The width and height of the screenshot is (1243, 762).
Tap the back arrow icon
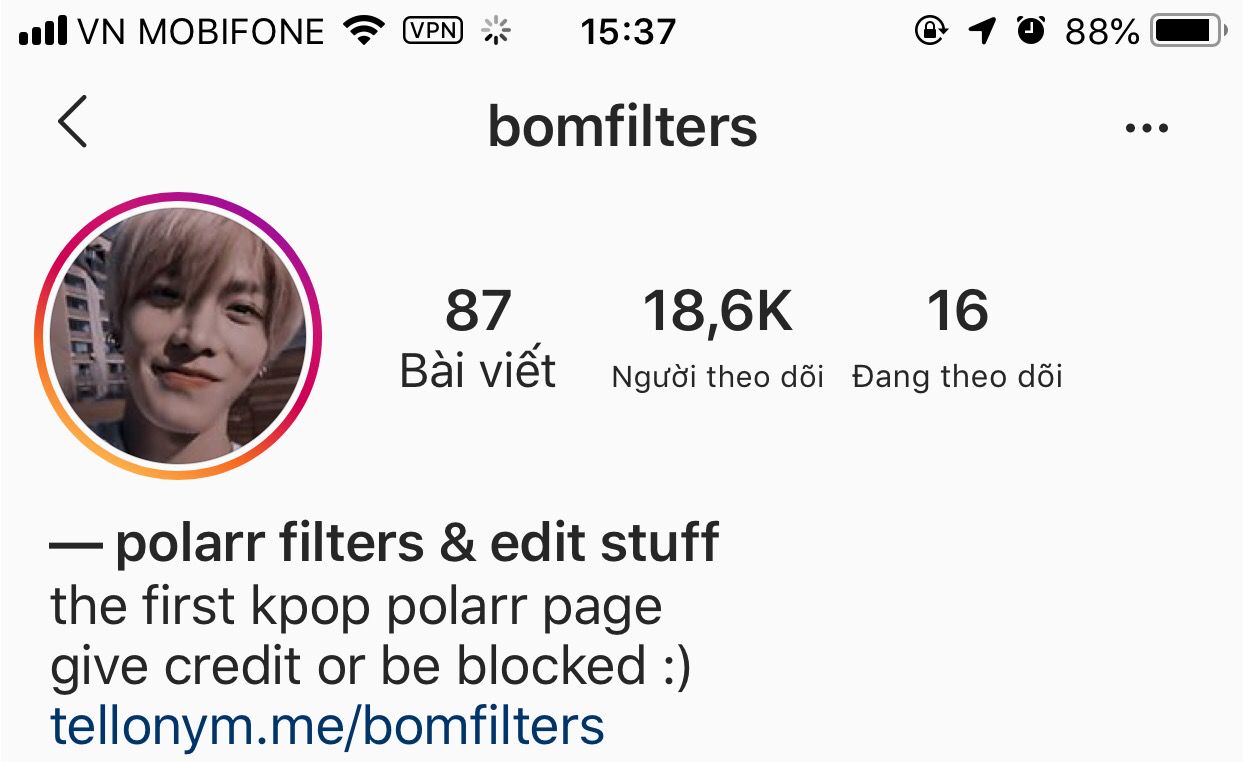click(73, 122)
